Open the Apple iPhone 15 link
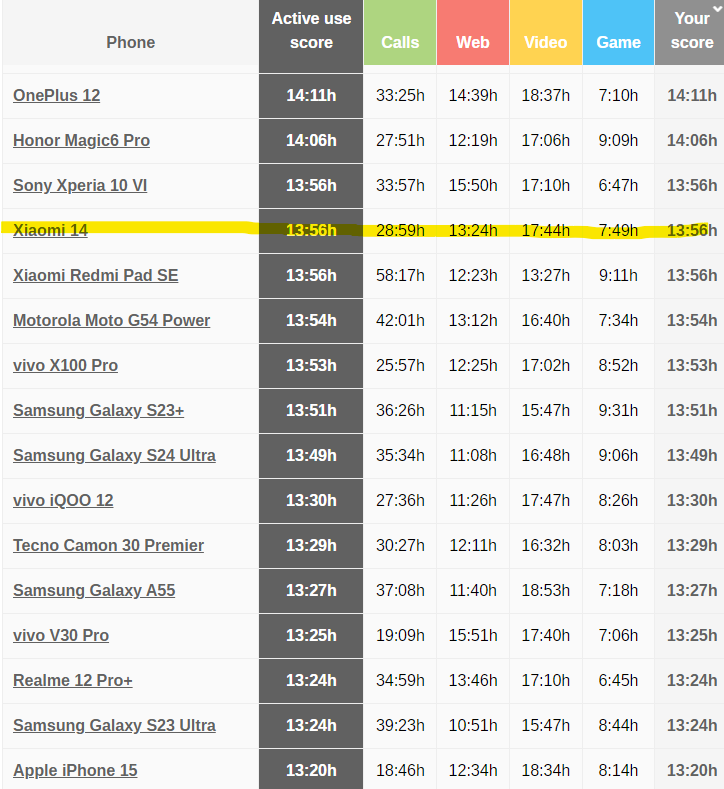Screen dimensions: 724x789 75,771
